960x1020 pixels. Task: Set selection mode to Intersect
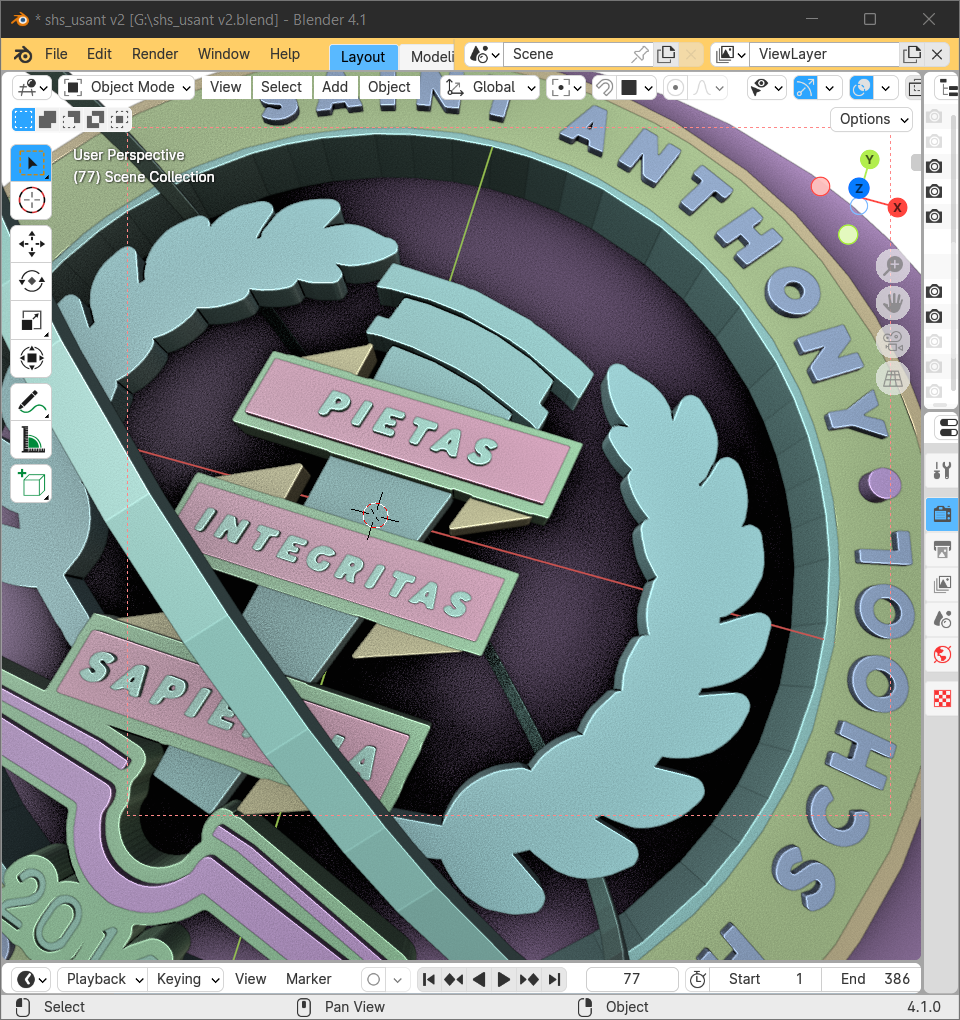[120, 120]
